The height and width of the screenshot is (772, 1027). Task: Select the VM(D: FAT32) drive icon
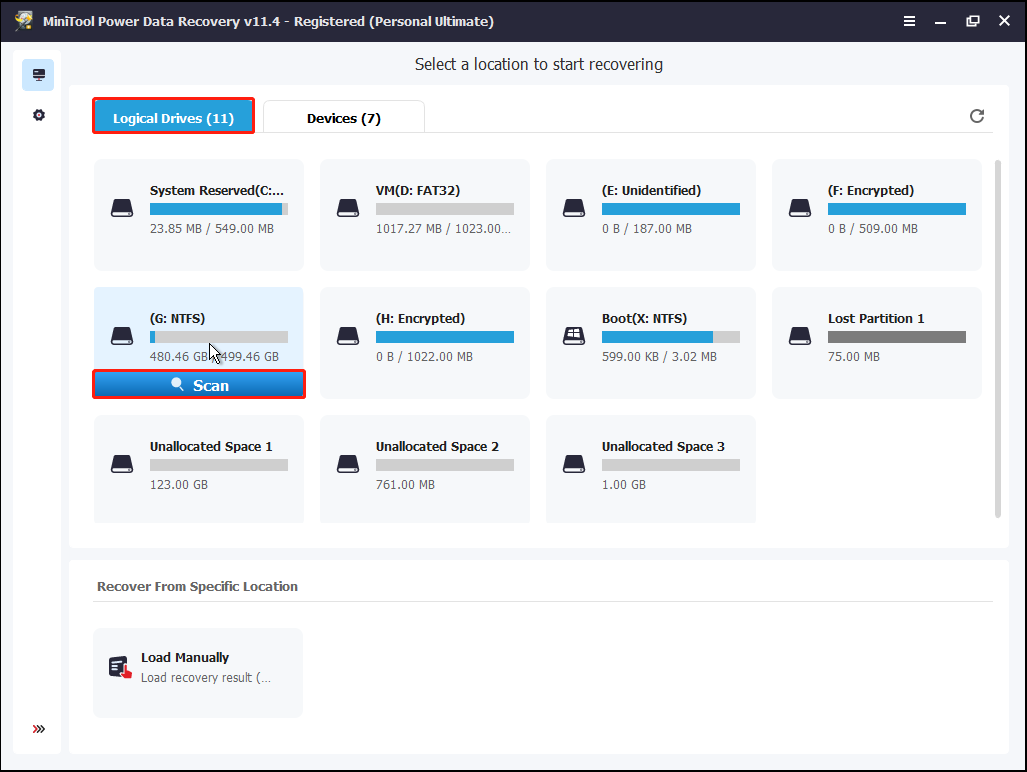[x=348, y=208]
